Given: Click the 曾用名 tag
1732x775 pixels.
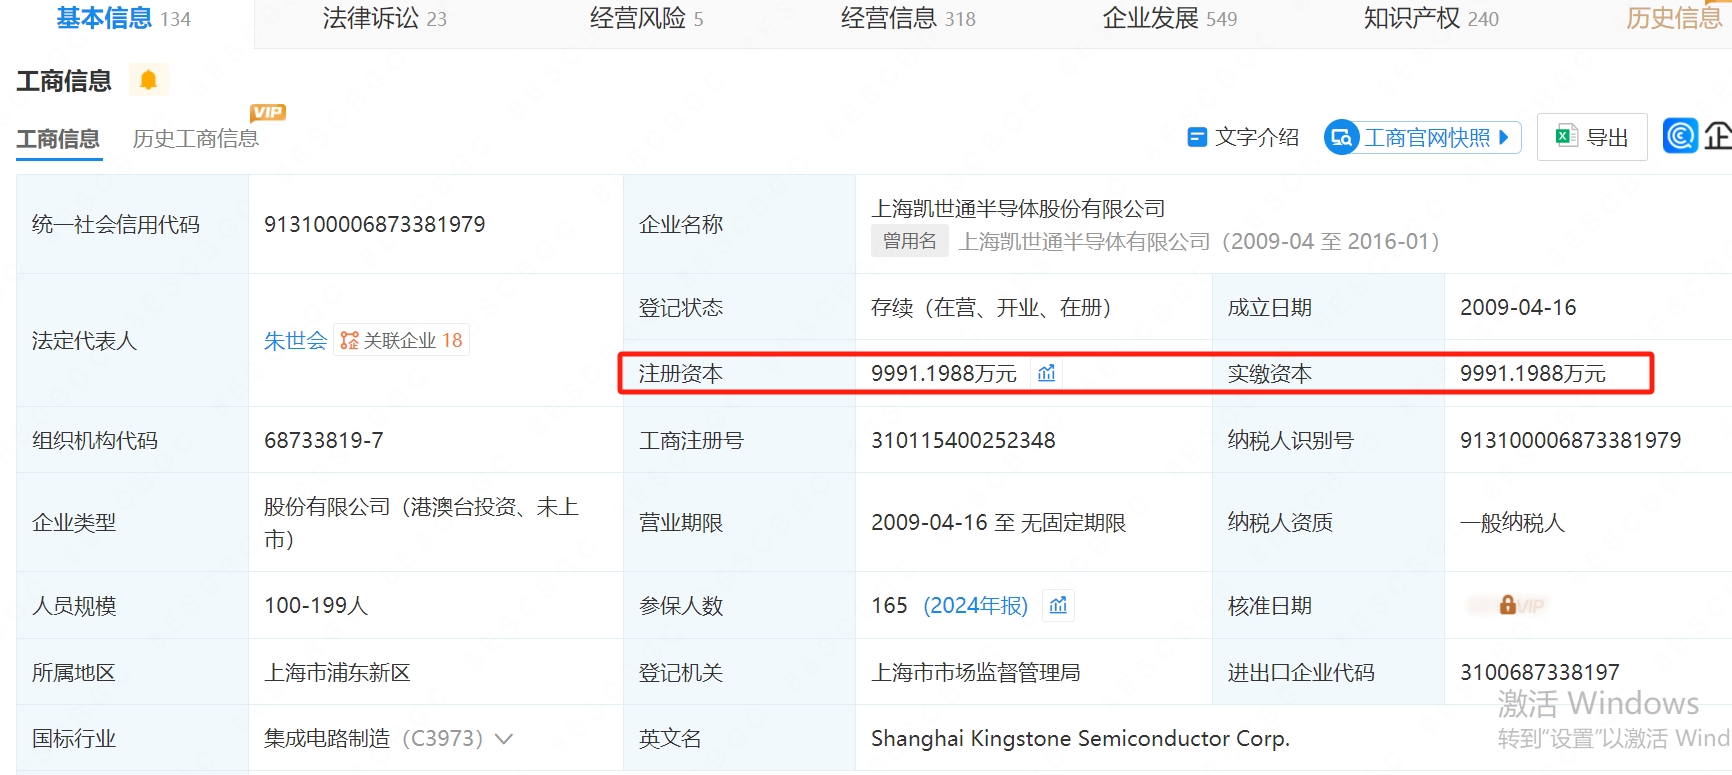Looking at the screenshot, I should pyautogui.click(x=909, y=241).
